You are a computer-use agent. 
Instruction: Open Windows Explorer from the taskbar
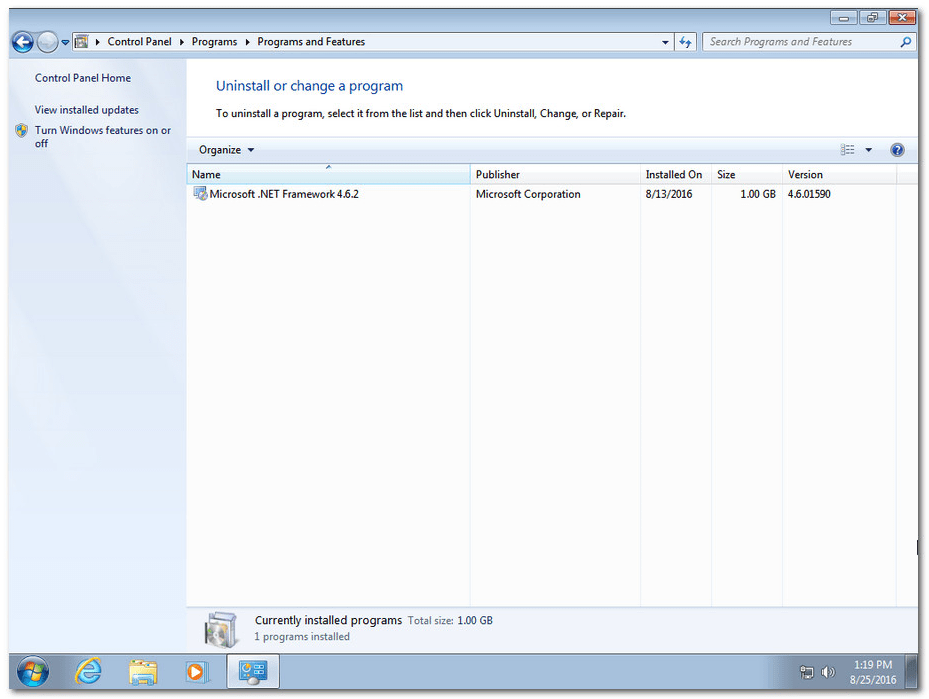click(143, 672)
